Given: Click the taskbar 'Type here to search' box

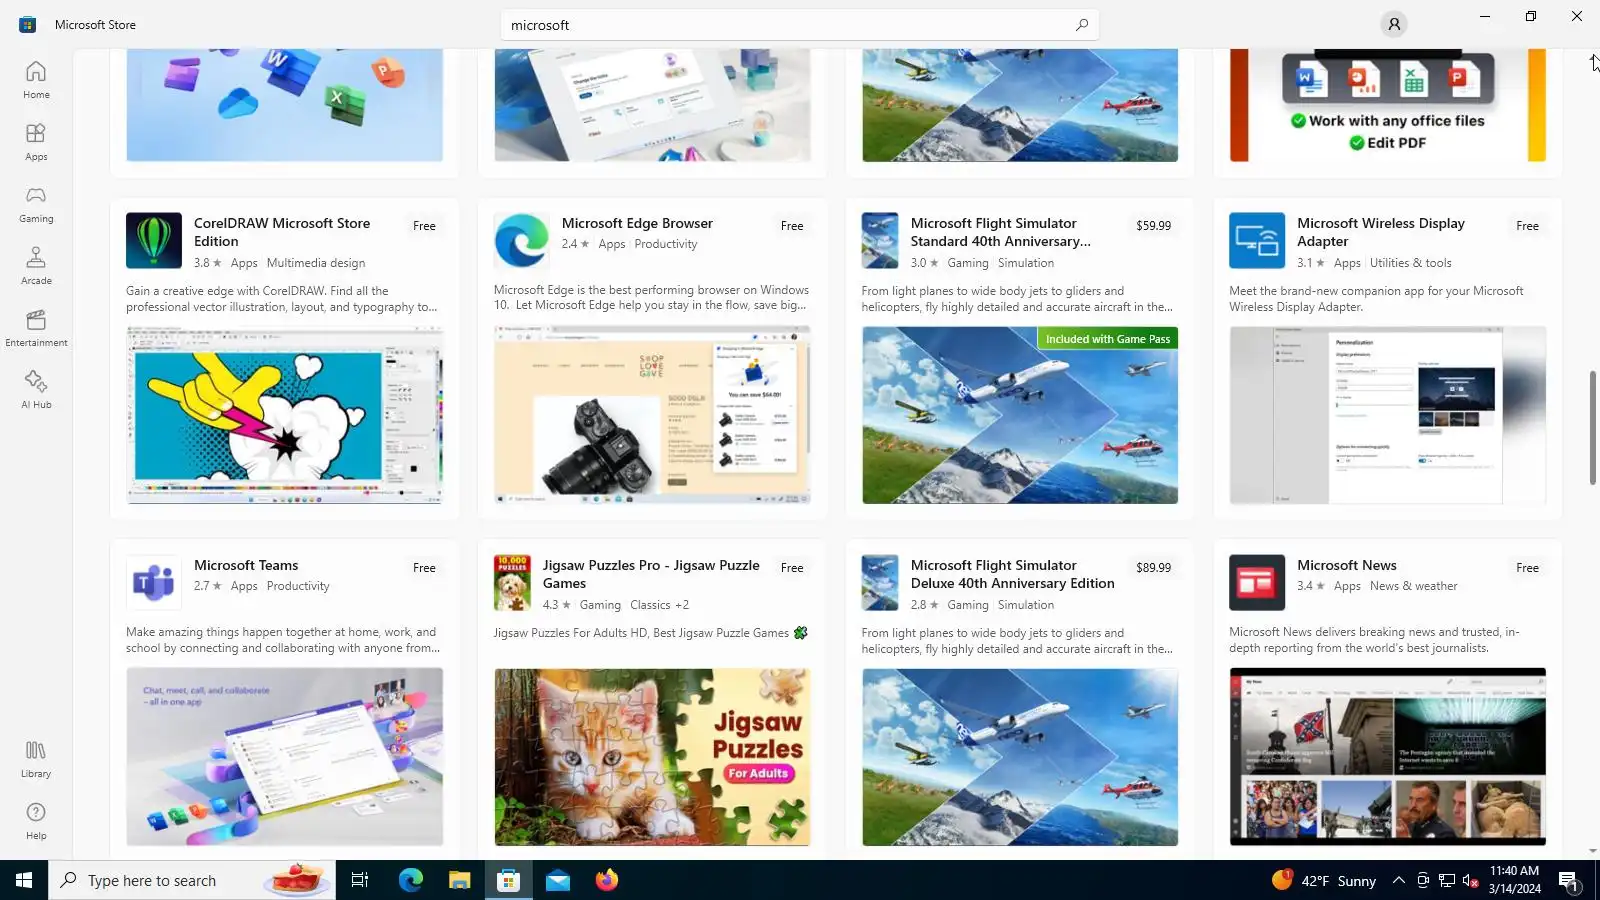Looking at the screenshot, I should (x=192, y=880).
